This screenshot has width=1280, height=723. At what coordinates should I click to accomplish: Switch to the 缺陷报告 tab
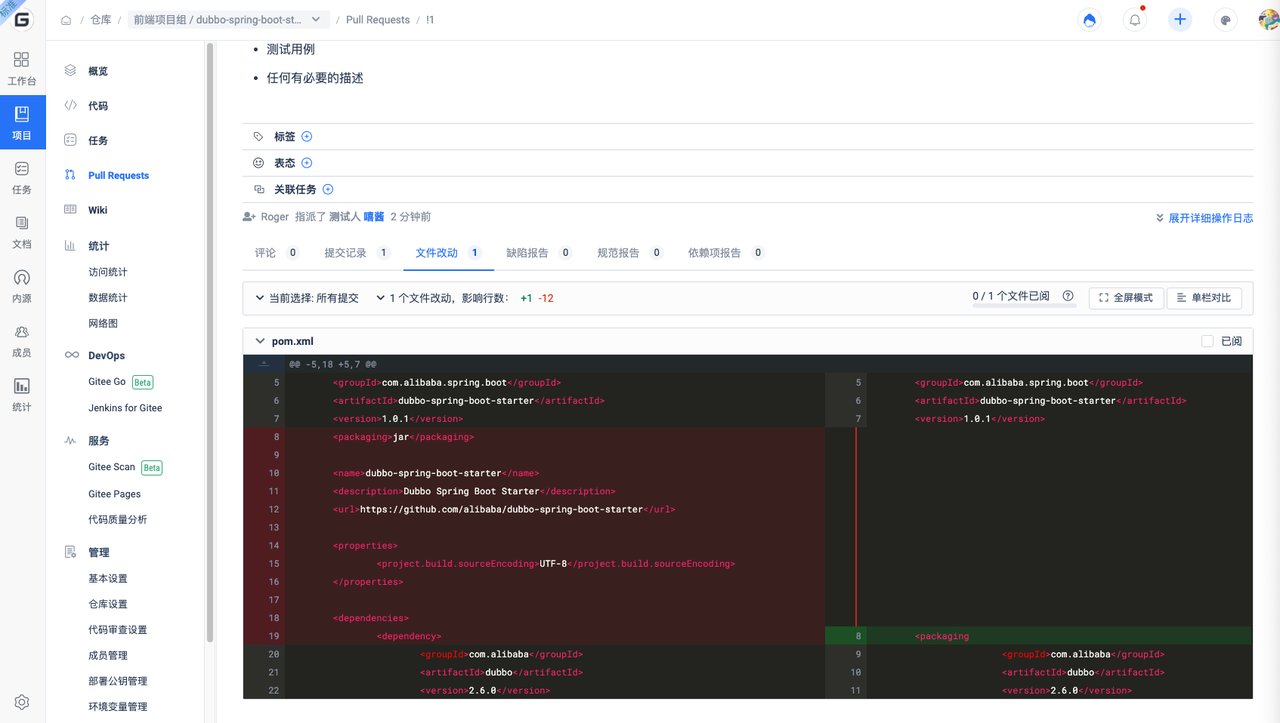click(539, 253)
